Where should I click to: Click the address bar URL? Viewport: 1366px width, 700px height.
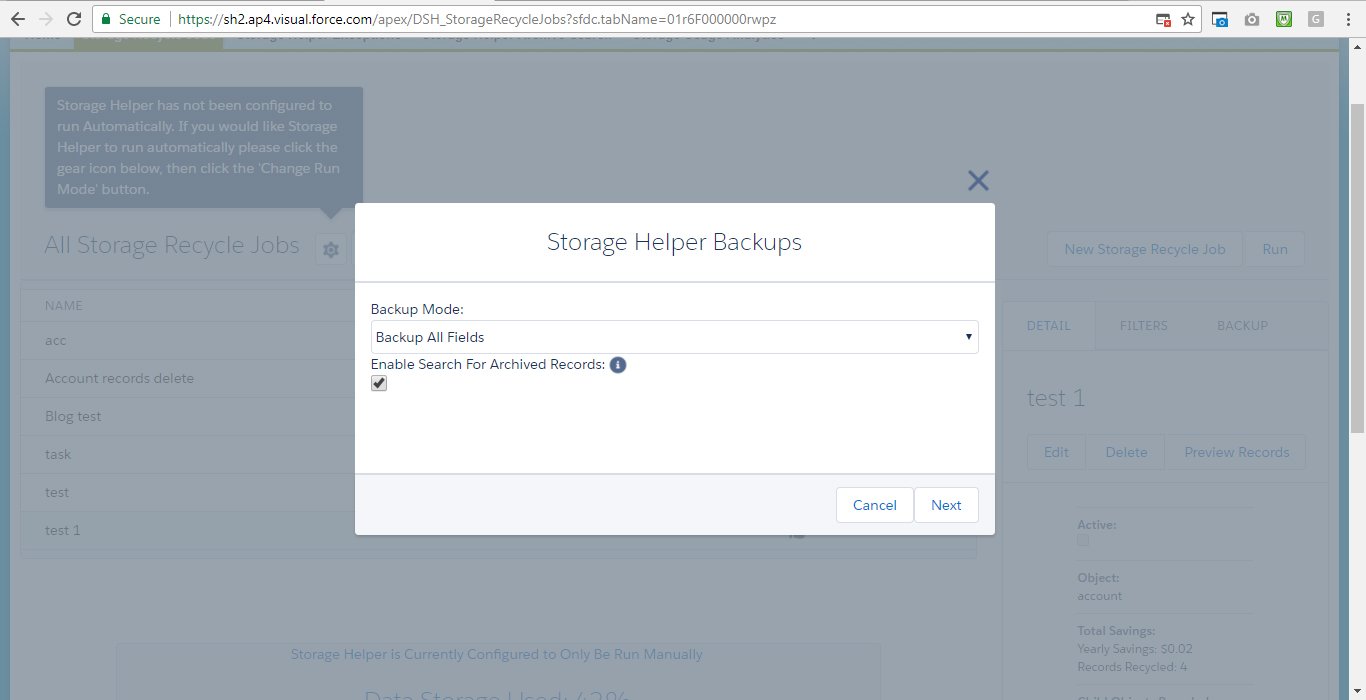point(477,19)
